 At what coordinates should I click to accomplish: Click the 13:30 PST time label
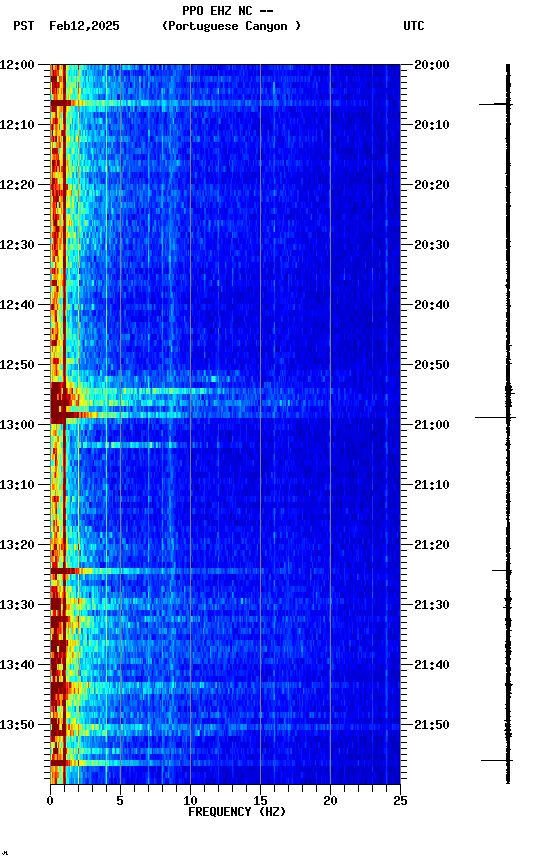(17, 606)
